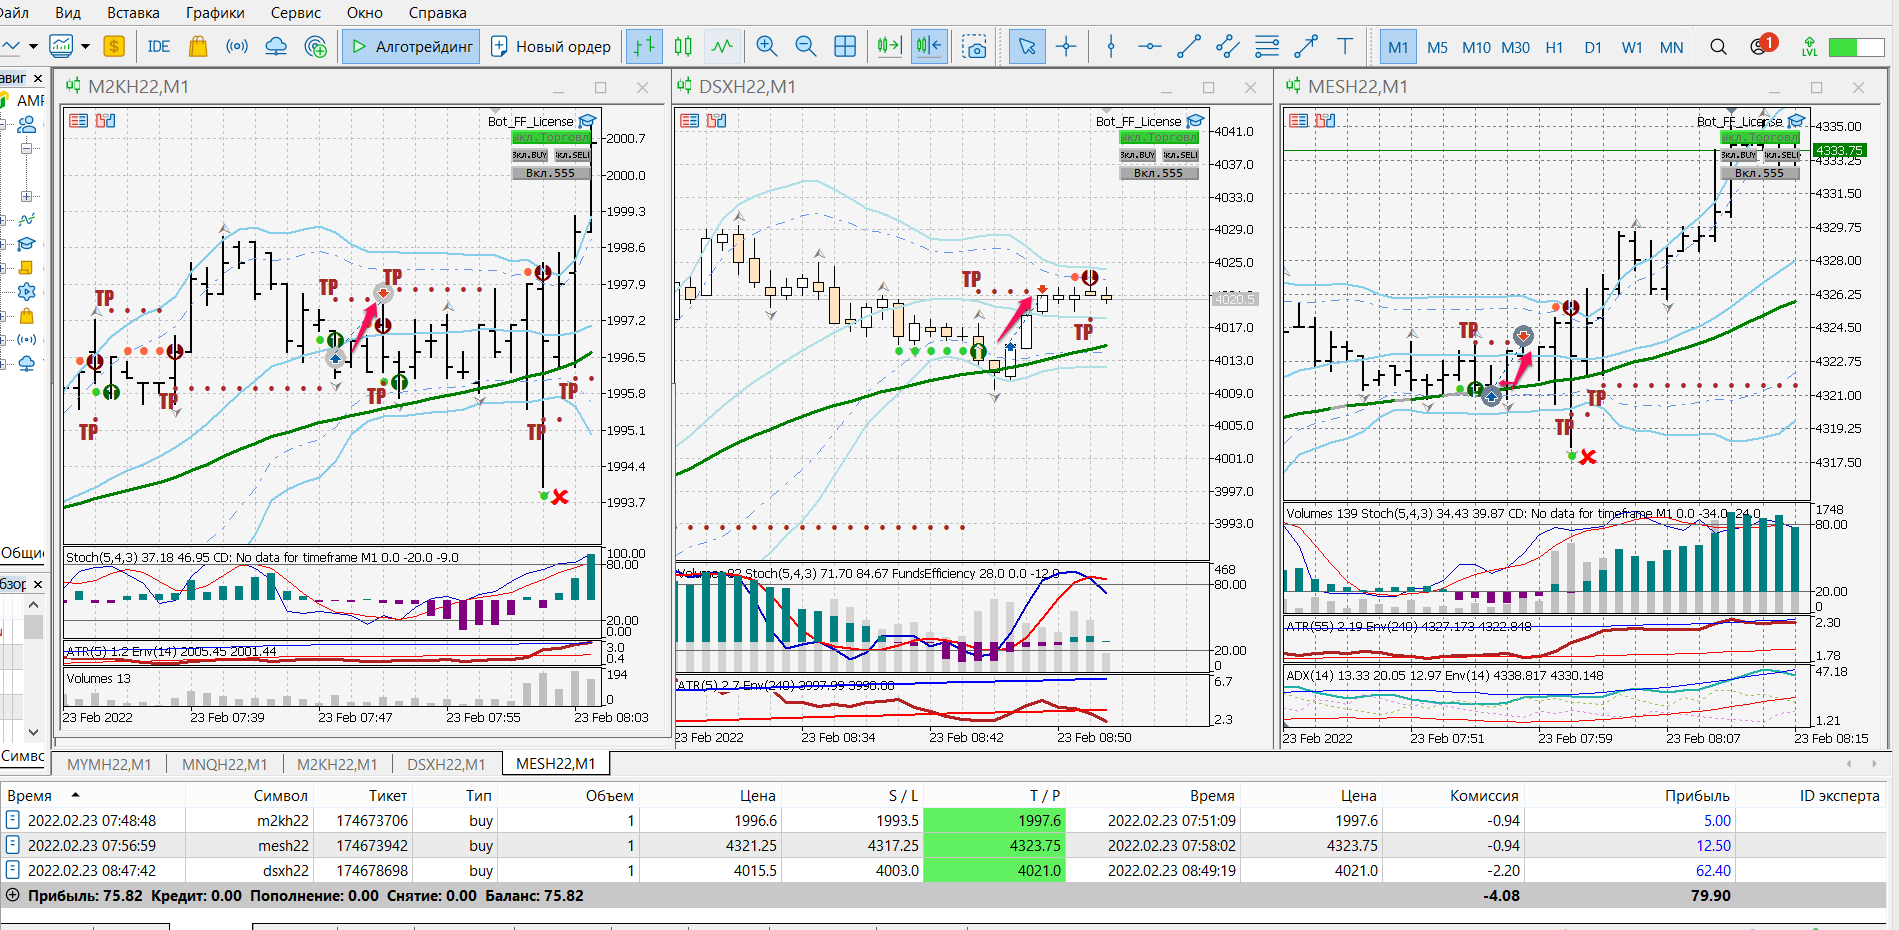
Task: Select the dsxh22 row profit value 62.40
Action: pos(1713,871)
